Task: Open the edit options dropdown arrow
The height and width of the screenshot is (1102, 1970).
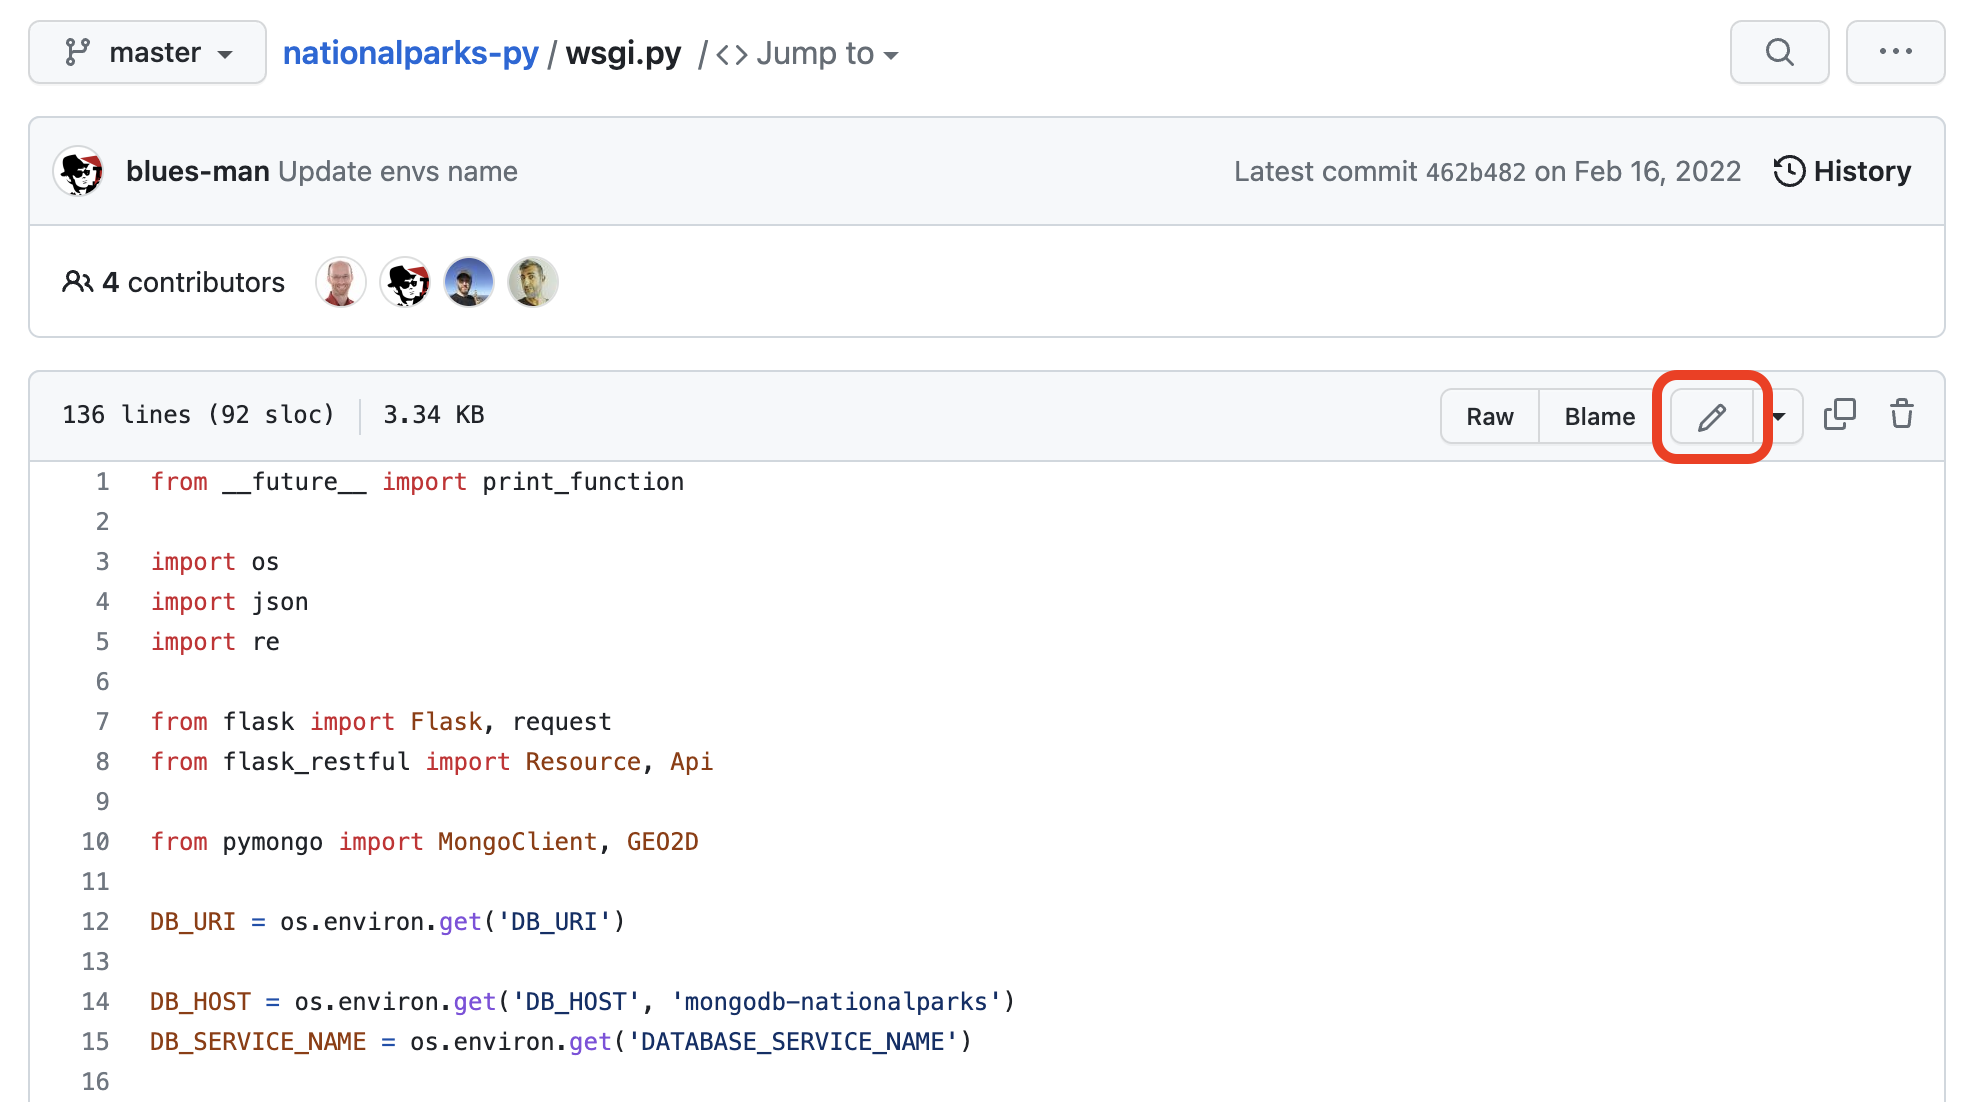Action: (1779, 416)
